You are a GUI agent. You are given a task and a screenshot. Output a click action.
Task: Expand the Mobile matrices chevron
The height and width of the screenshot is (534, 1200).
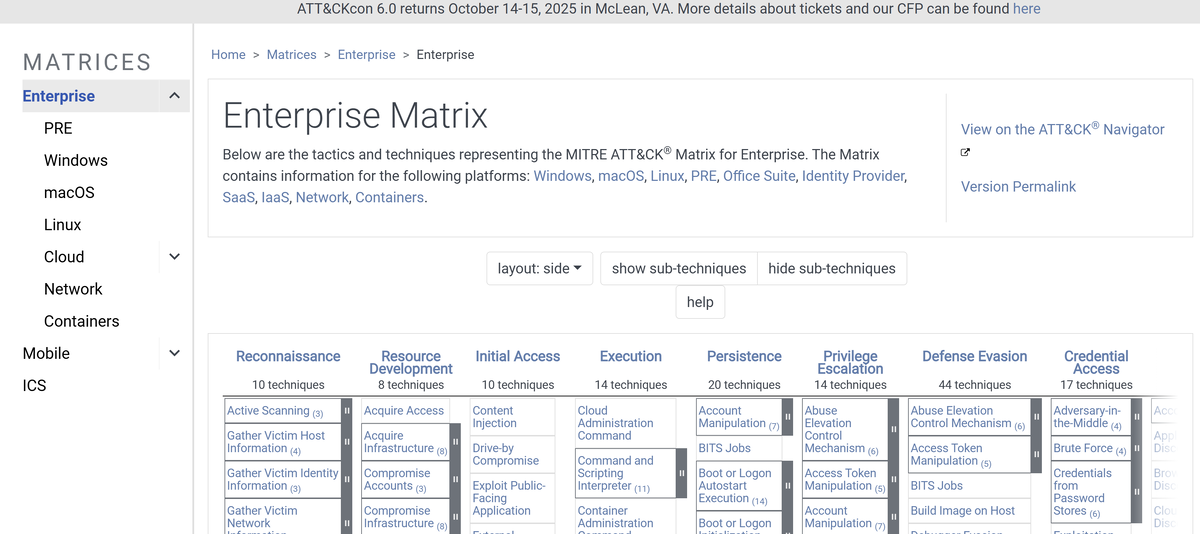173,353
